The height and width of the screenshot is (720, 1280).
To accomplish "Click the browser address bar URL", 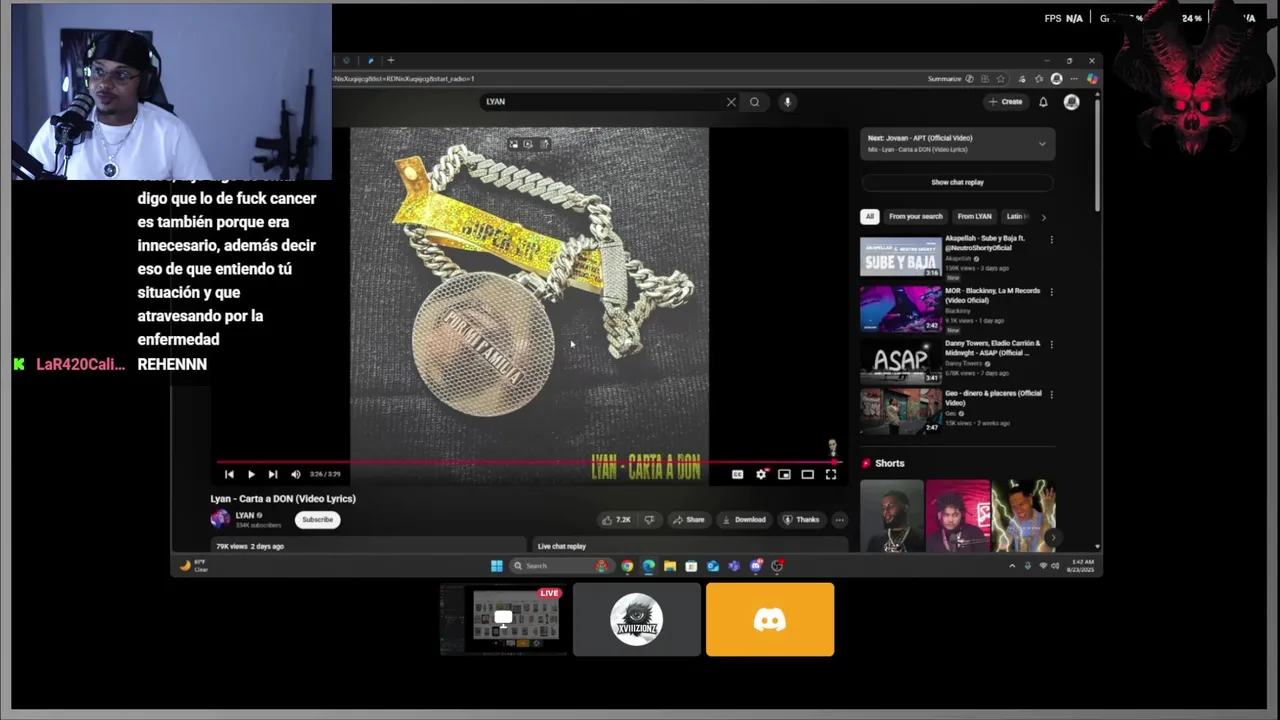I will click(405, 79).
